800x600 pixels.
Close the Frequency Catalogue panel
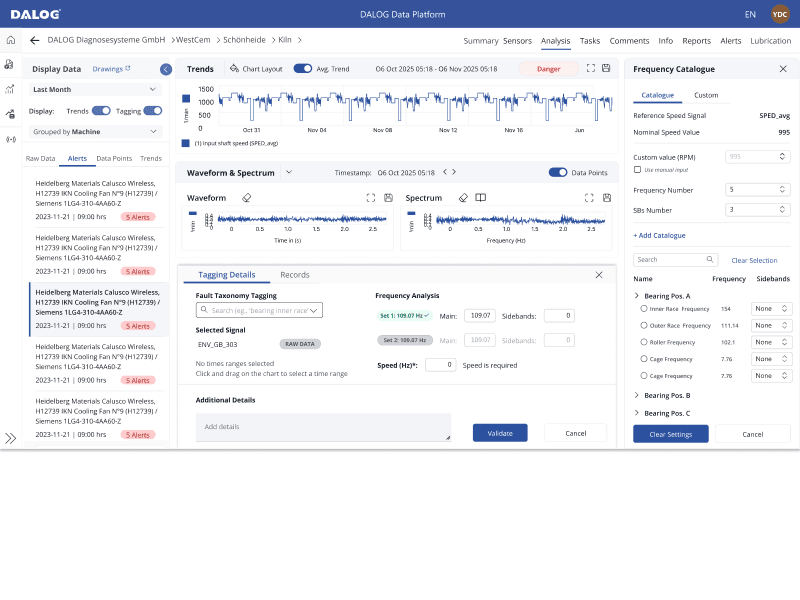coord(783,69)
